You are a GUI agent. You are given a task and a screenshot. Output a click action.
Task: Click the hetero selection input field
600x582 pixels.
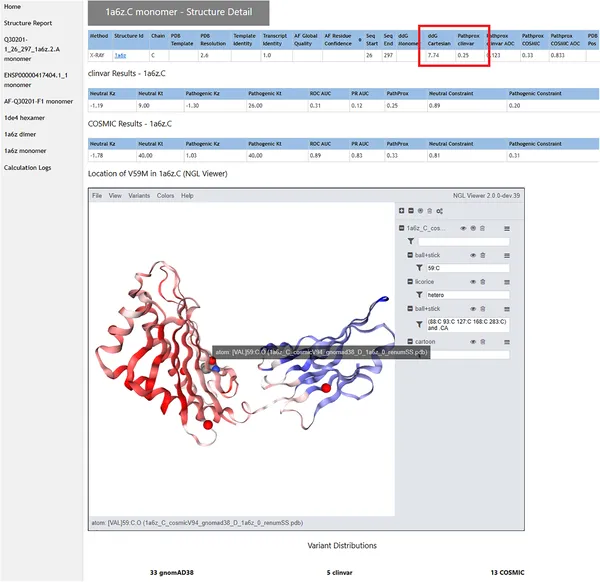(x=468, y=295)
